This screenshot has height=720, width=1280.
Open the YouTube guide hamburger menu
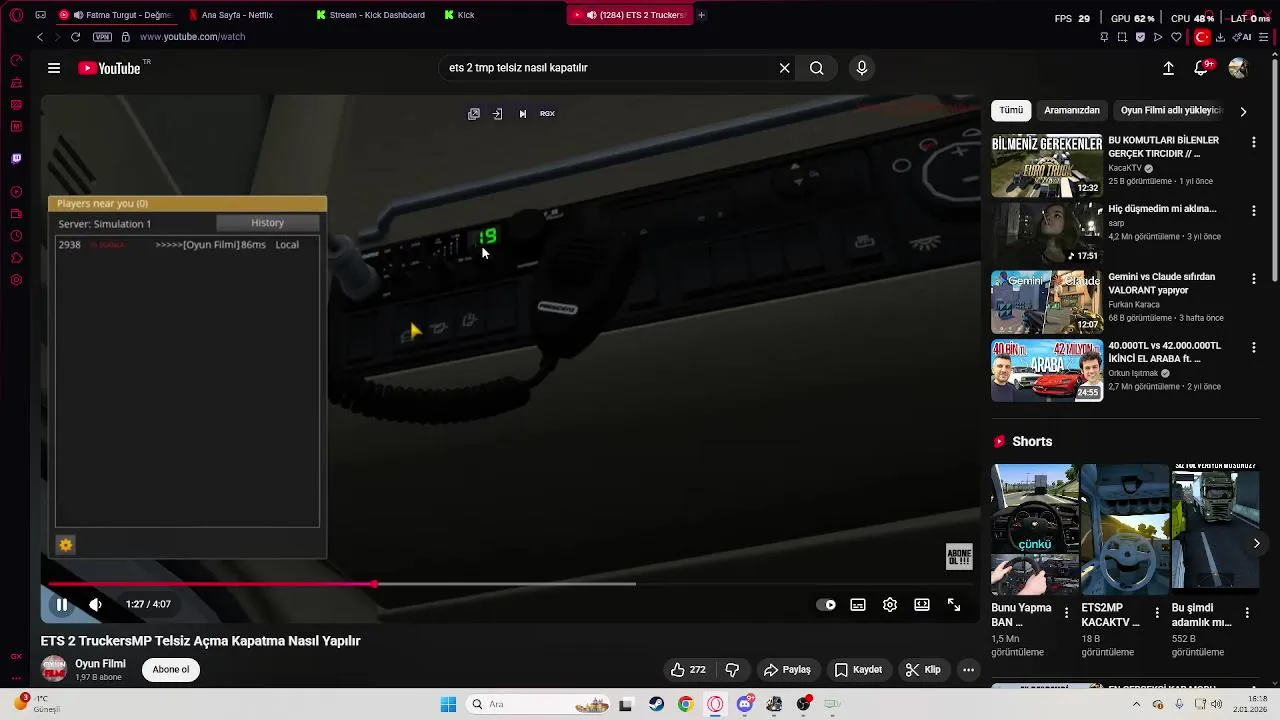(x=54, y=68)
